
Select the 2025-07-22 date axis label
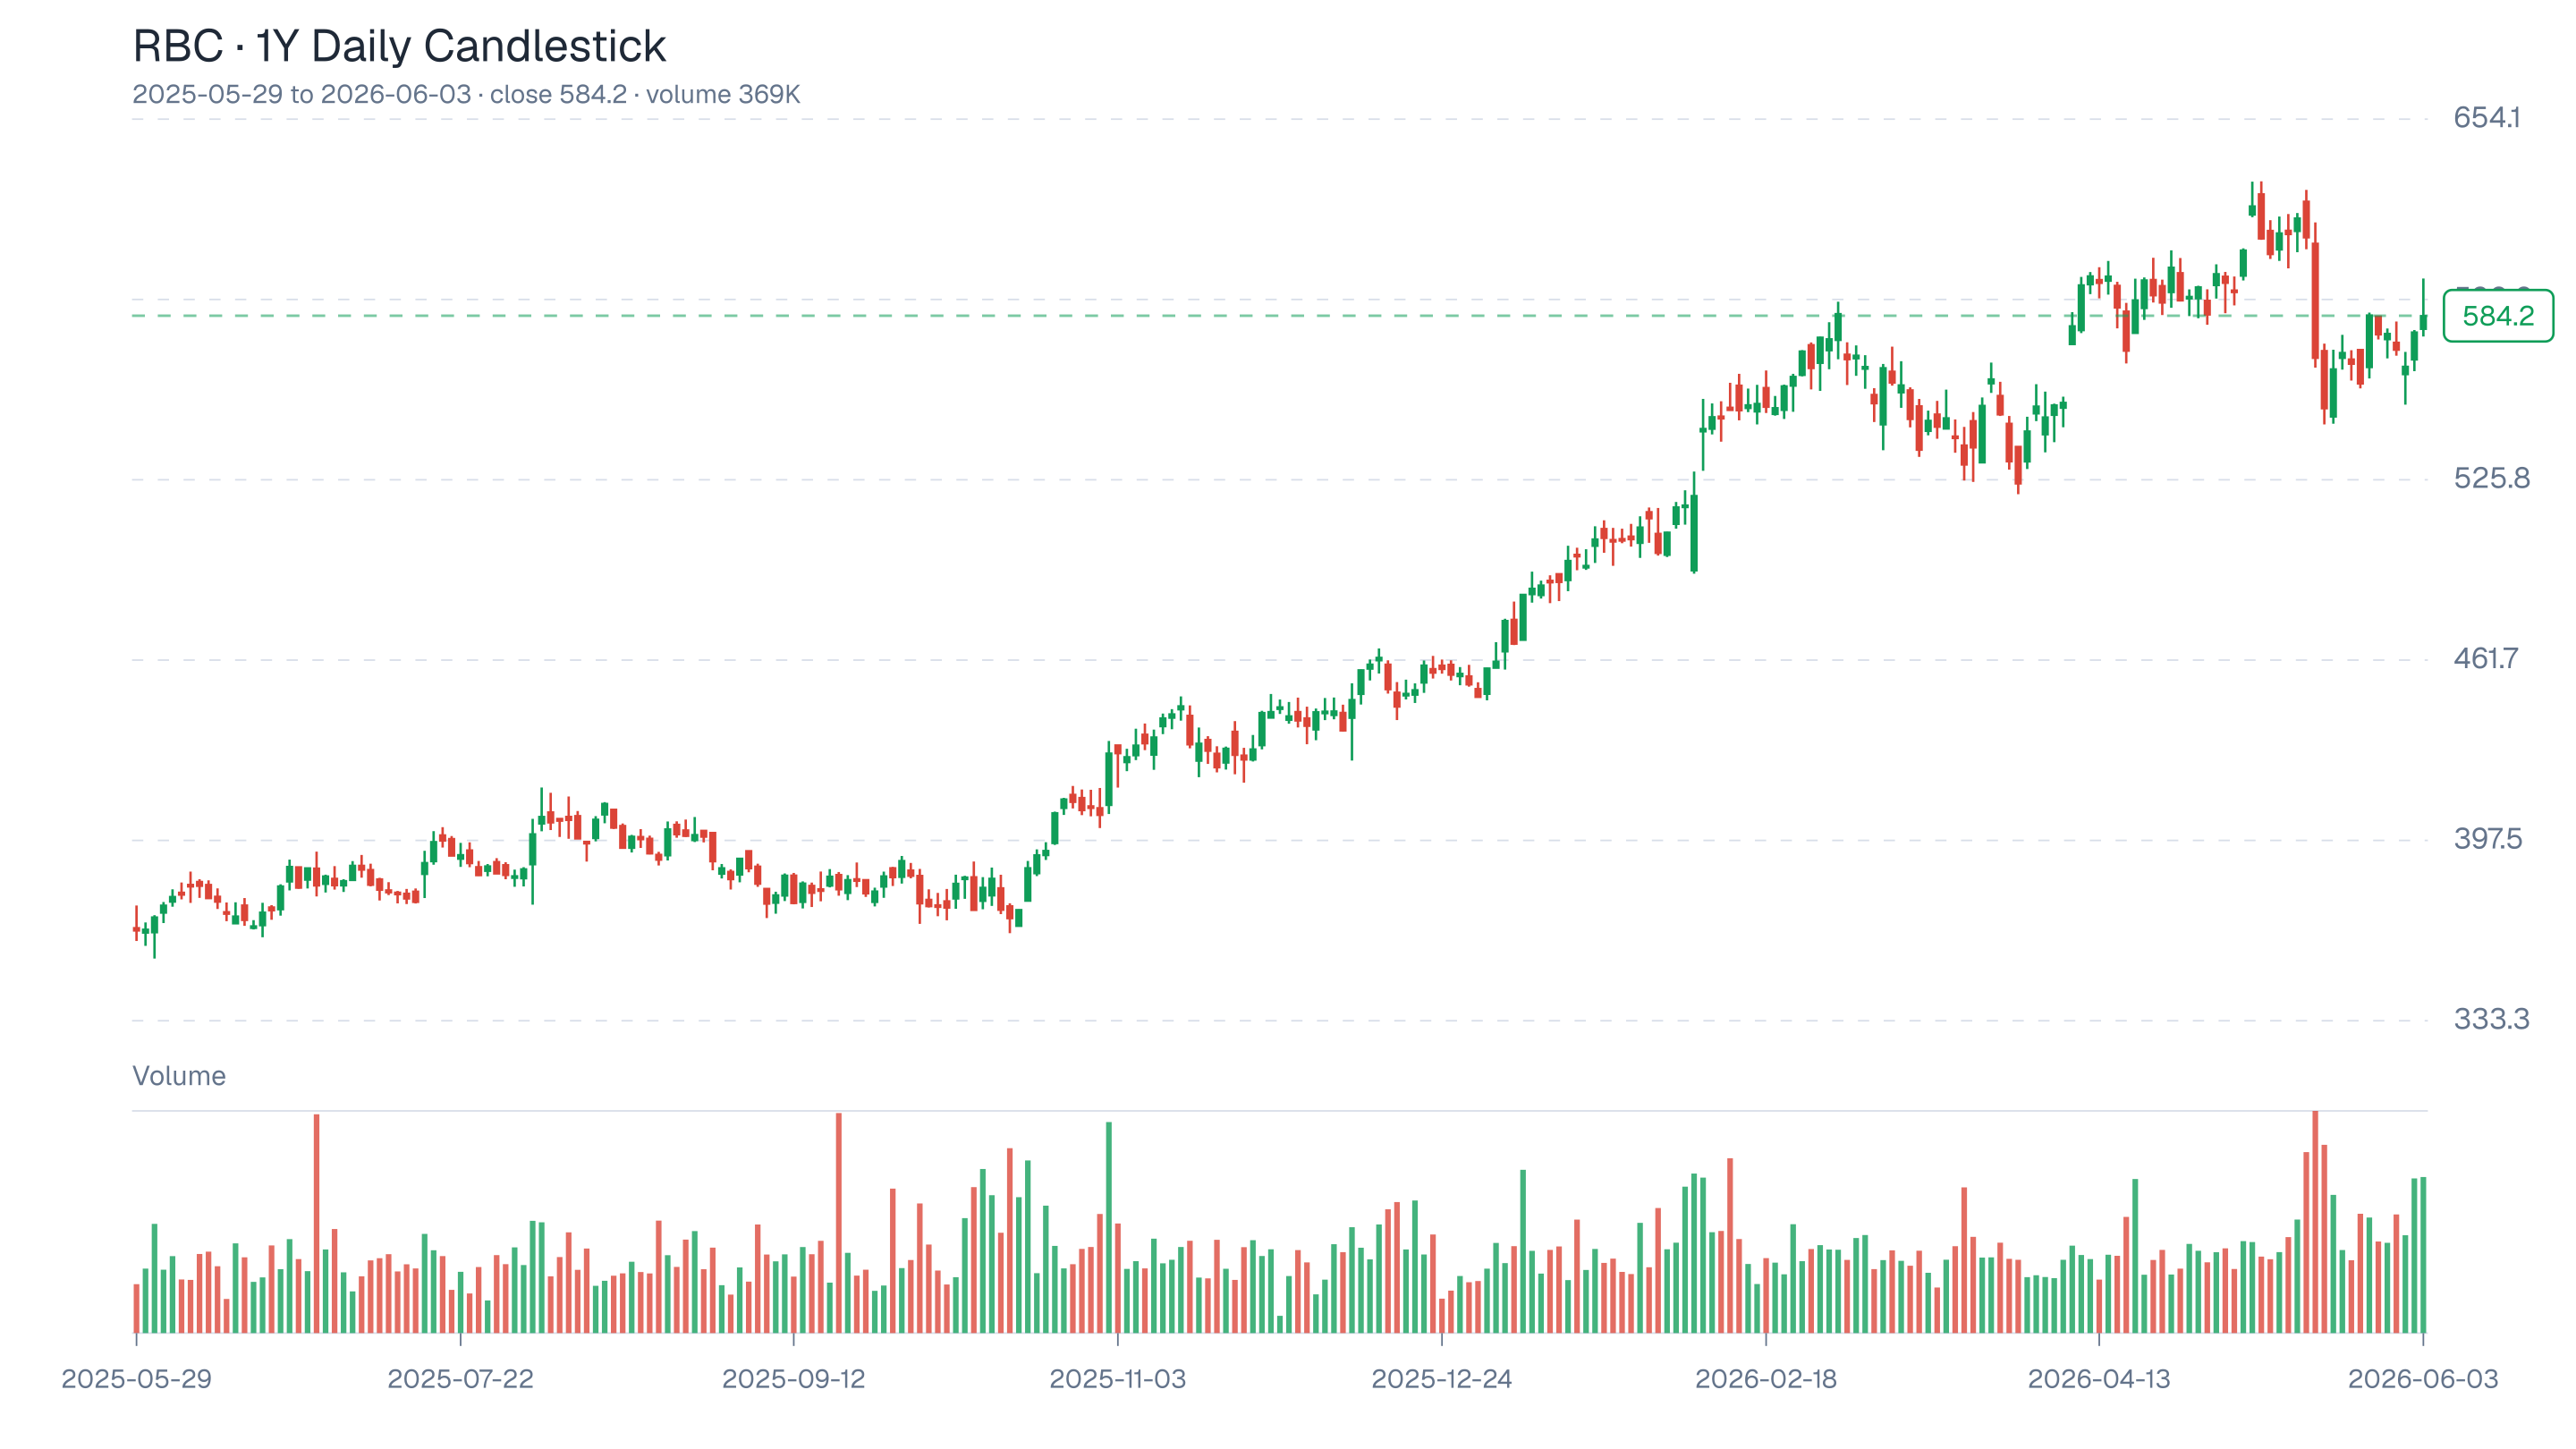(460, 1379)
